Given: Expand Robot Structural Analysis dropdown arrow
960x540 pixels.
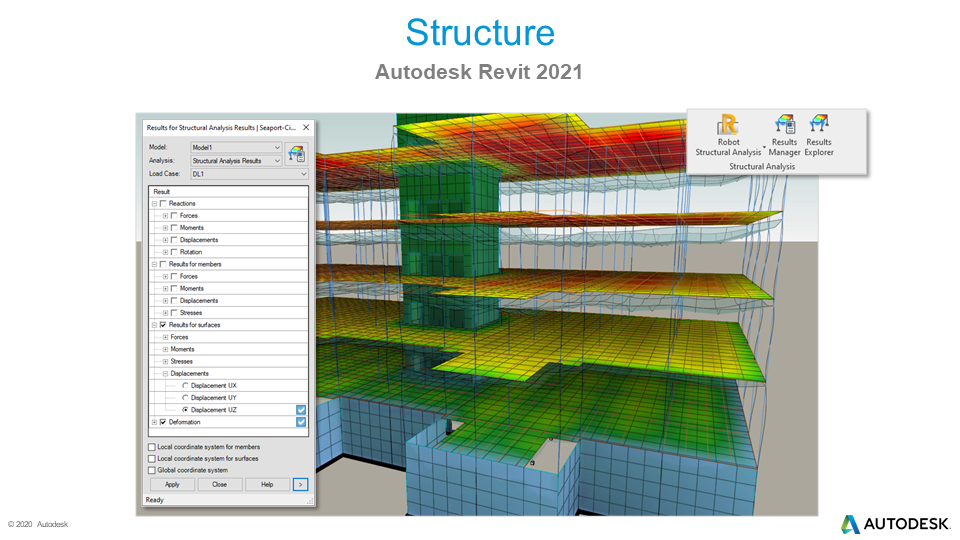Looking at the screenshot, I should pos(763,149).
